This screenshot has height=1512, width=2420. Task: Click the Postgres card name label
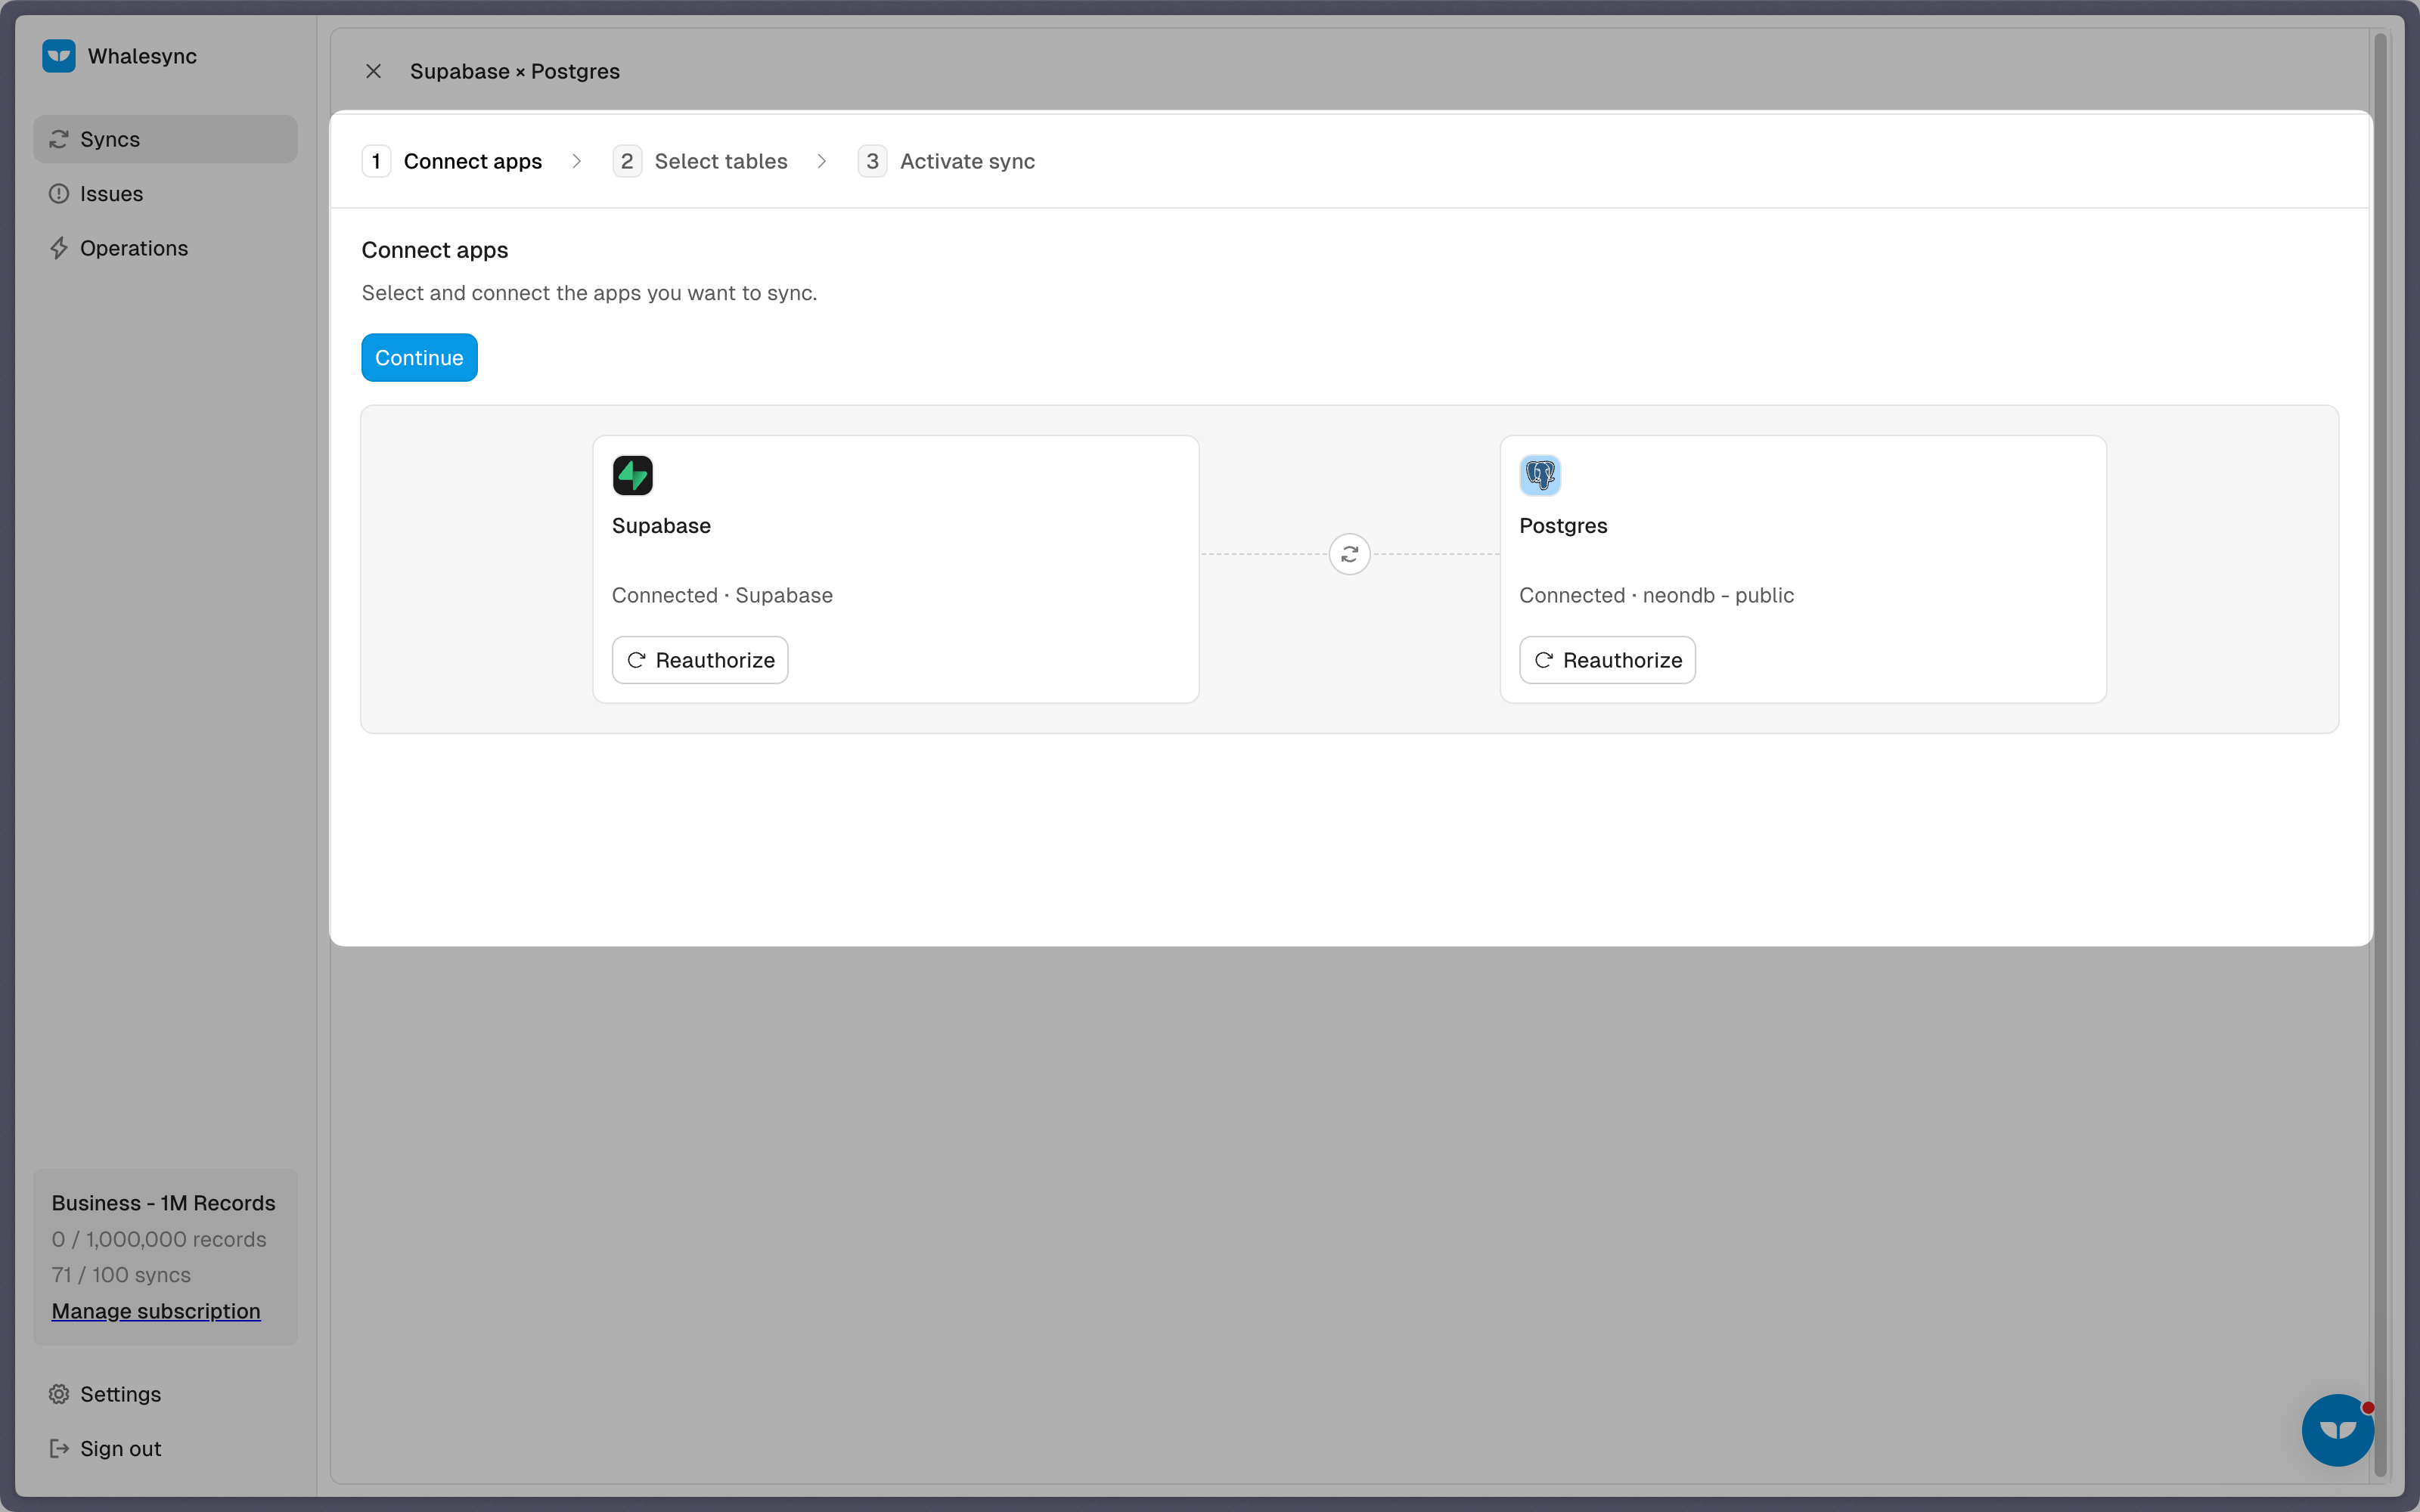(x=1563, y=526)
